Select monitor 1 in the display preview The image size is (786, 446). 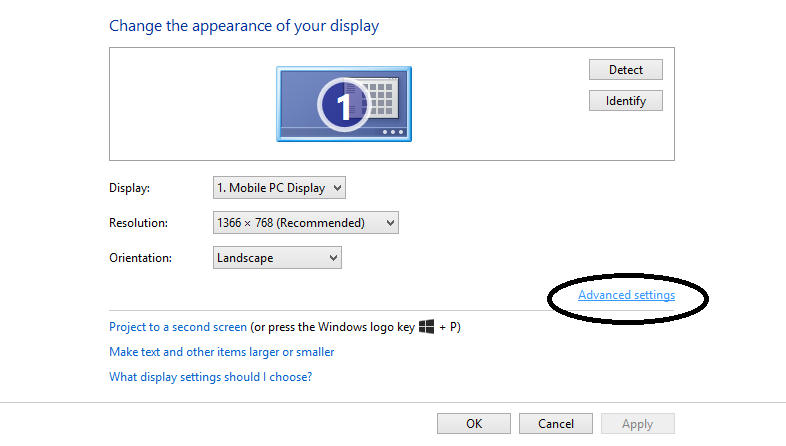point(344,104)
